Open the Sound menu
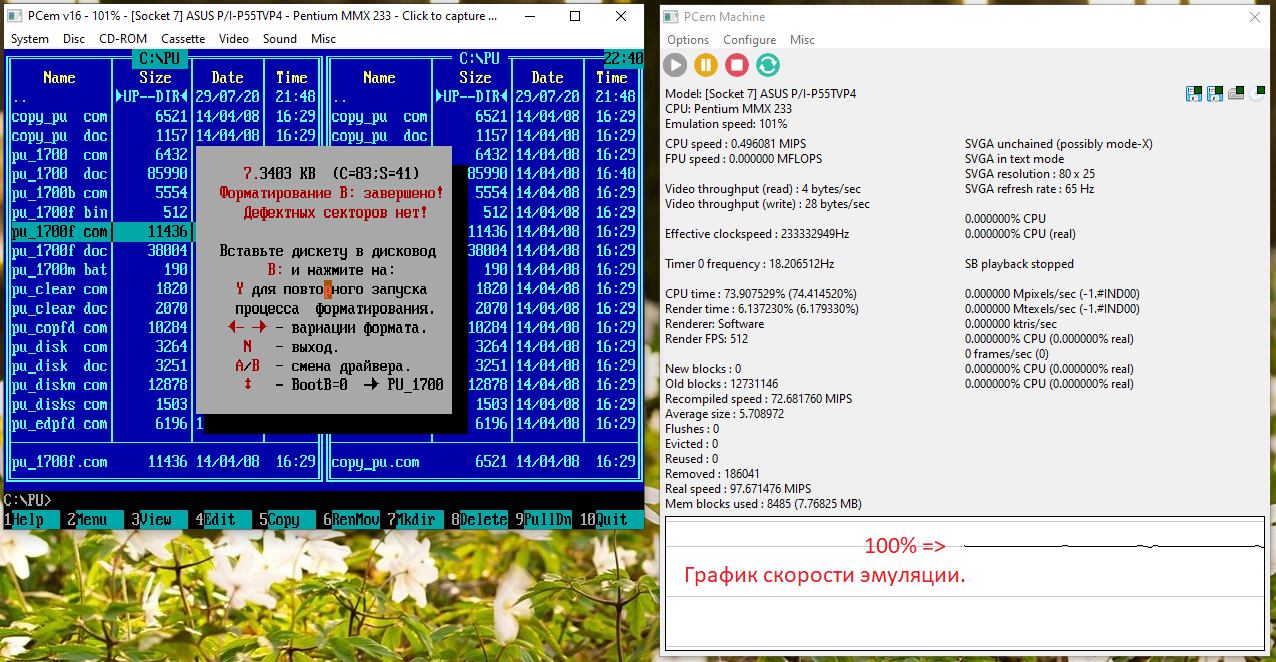Image resolution: width=1276 pixels, height=662 pixels. [x=280, y=39]
